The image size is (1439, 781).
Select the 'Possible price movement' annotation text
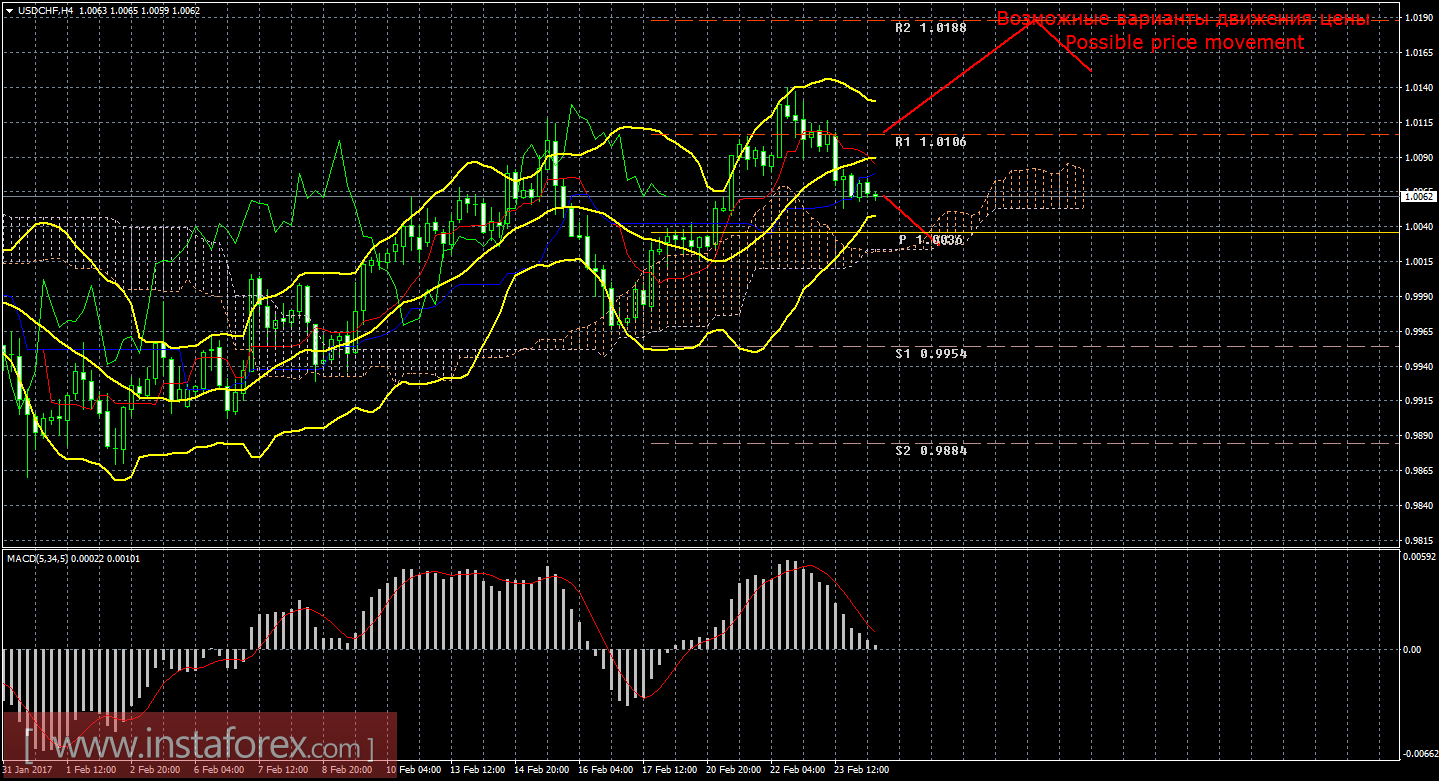tap(1184, 42)
